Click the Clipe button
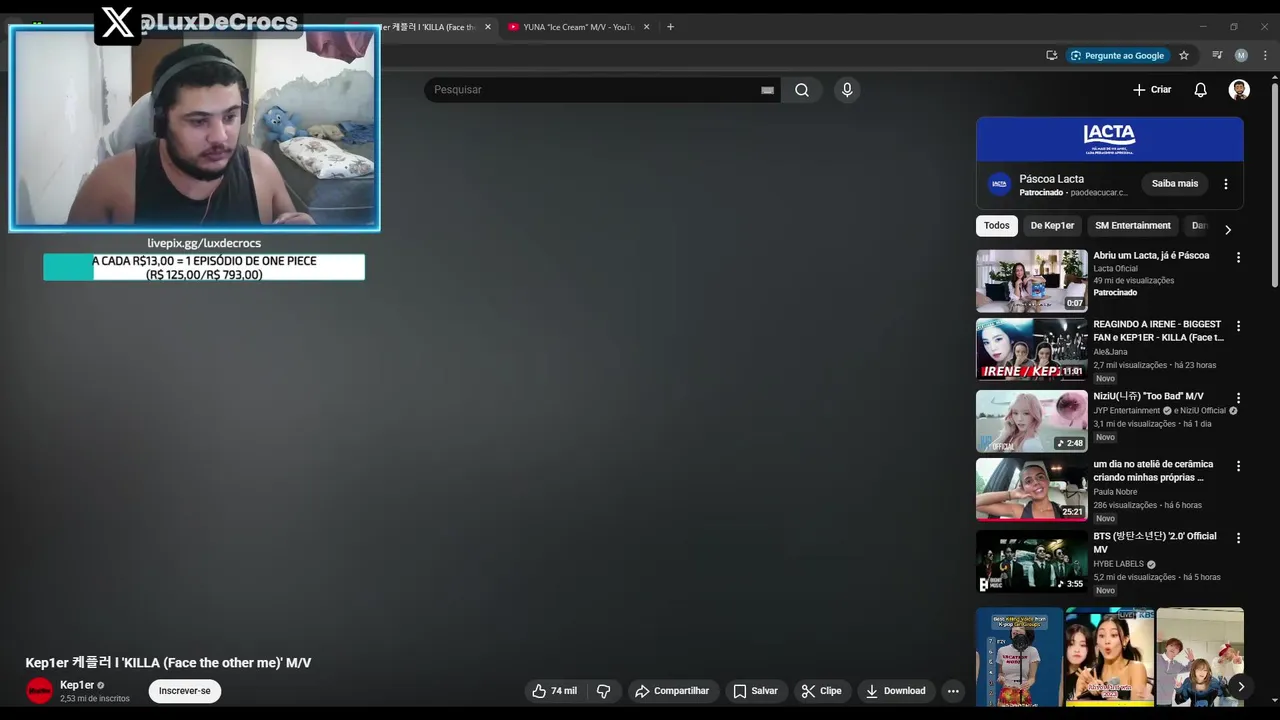Viewport: 1280px width, 720px height. pyautogui.click(x=821, y=691)
